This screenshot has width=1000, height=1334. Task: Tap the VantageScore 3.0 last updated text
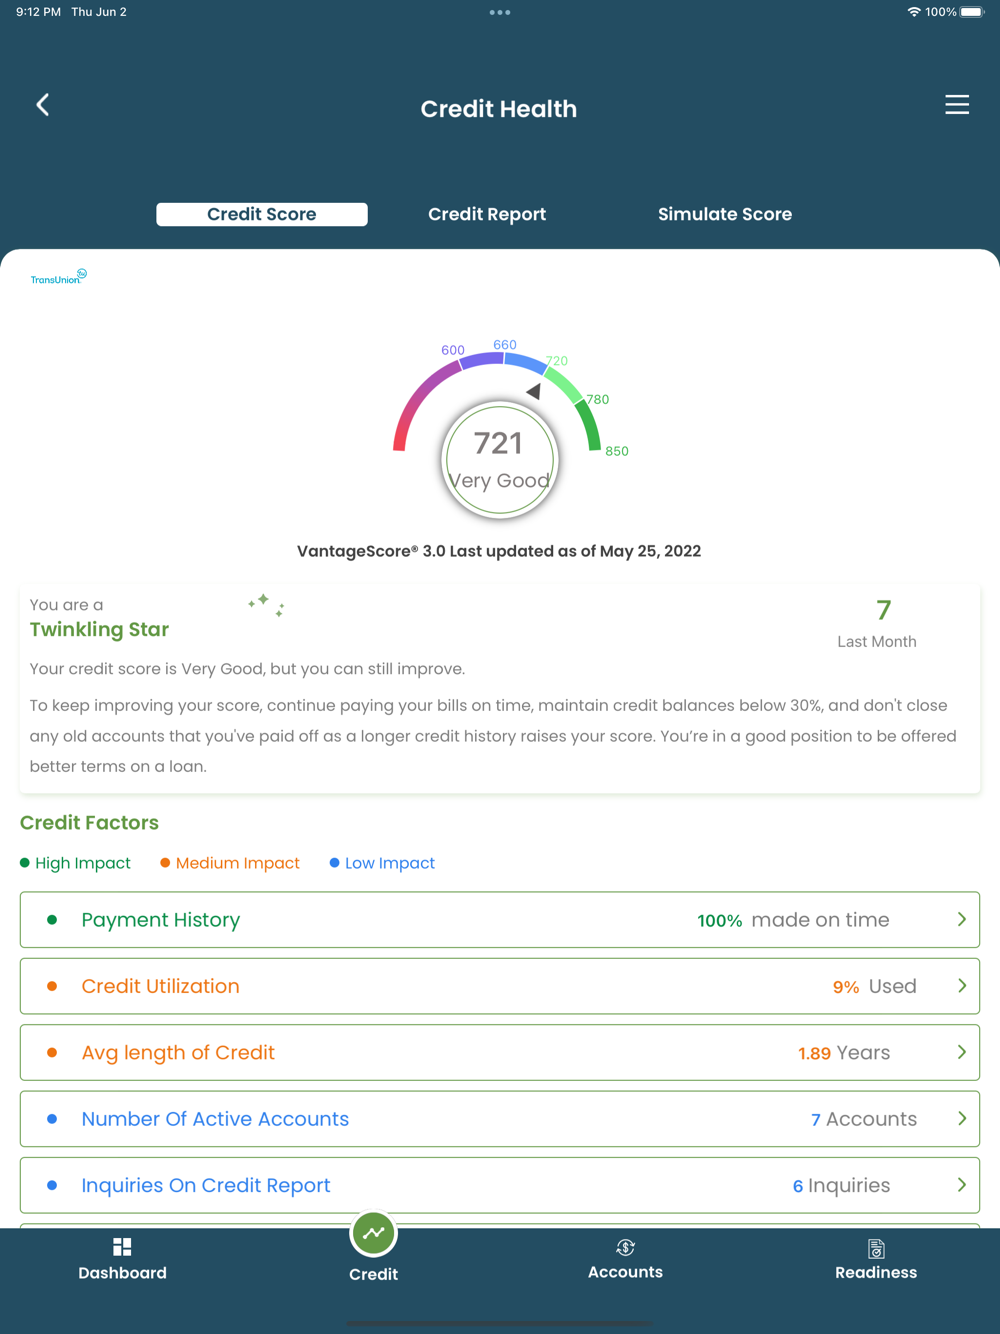[x=499, y=551]
